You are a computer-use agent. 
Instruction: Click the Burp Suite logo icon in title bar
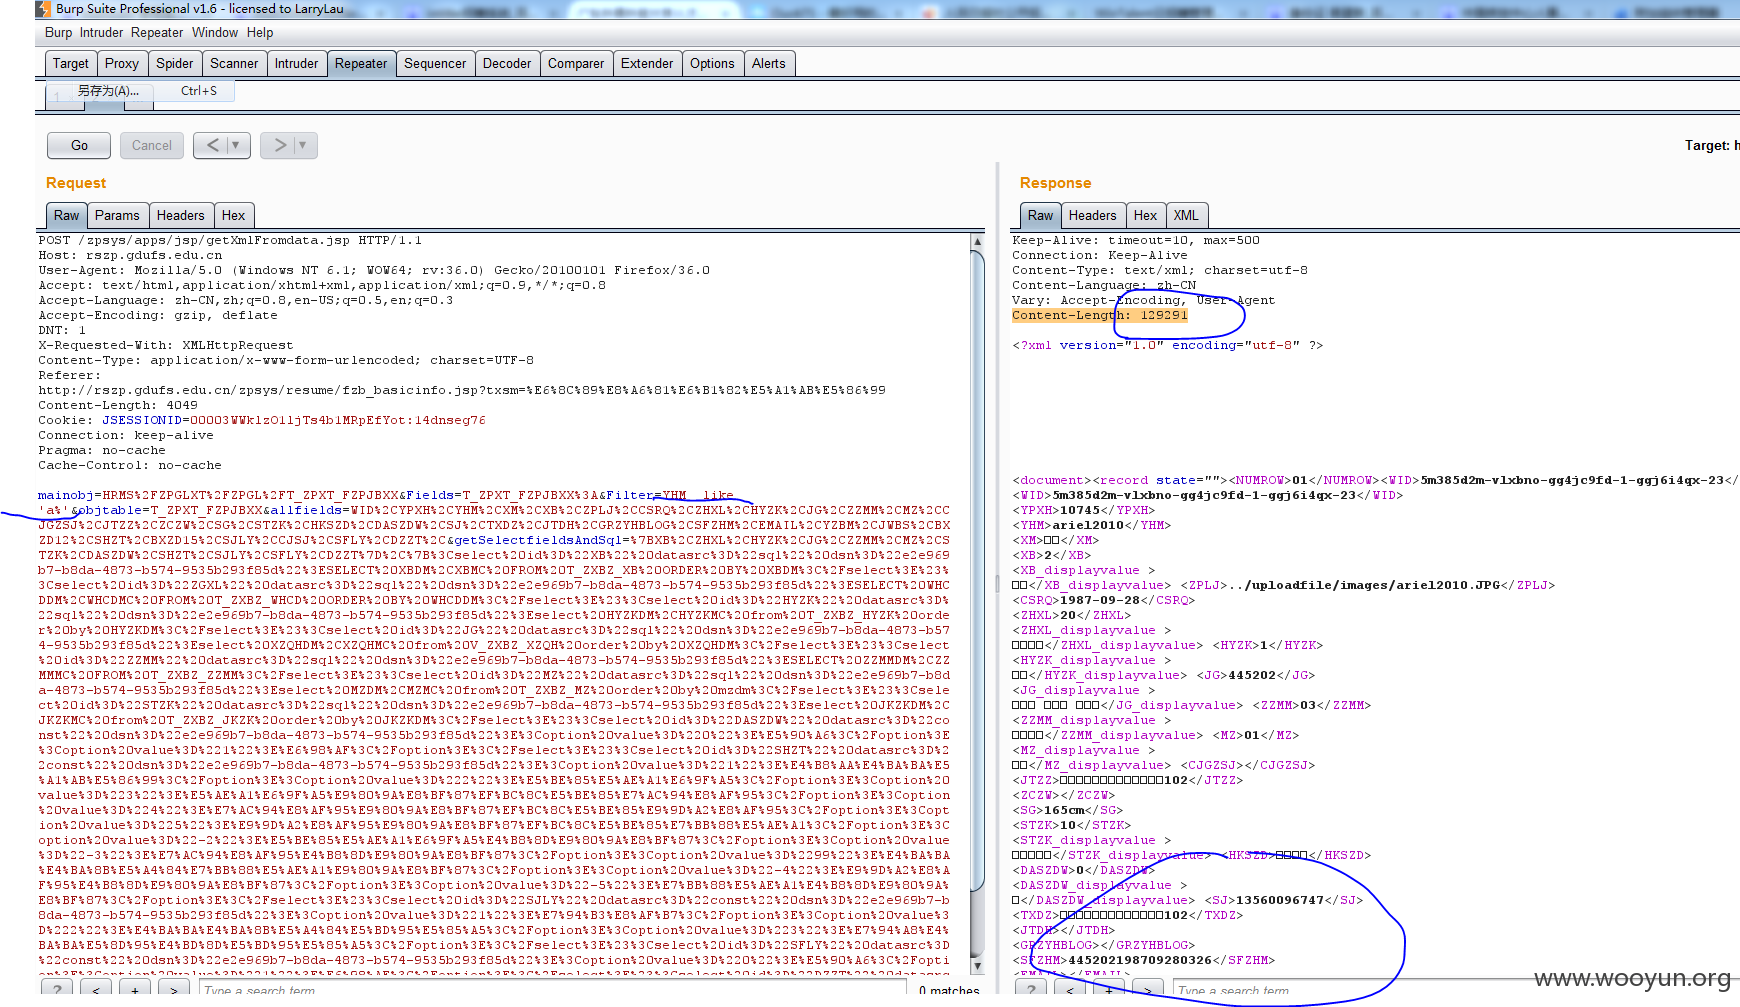[x=43, y=9]
